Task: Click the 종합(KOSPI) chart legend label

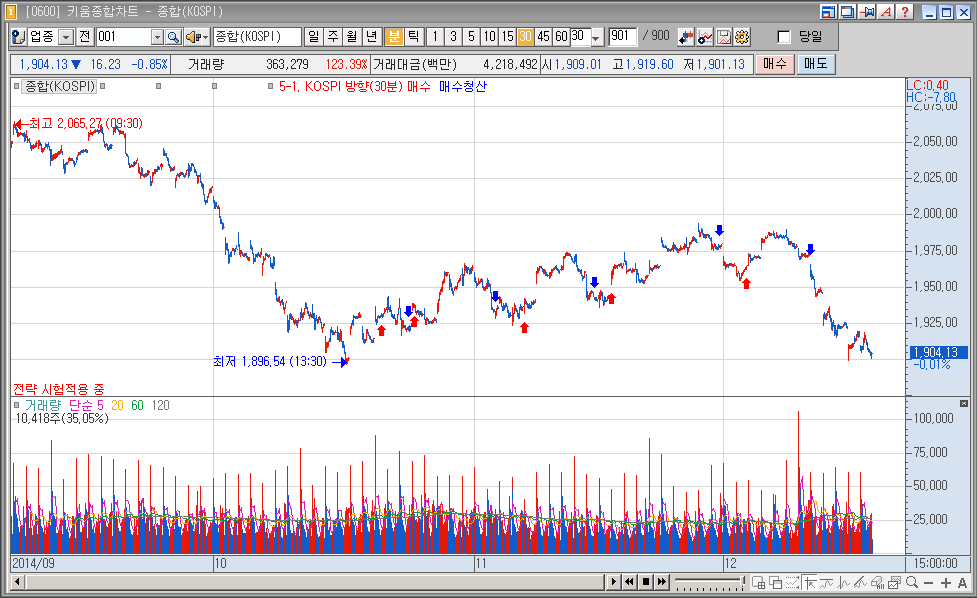Action: tap(59, 87)
